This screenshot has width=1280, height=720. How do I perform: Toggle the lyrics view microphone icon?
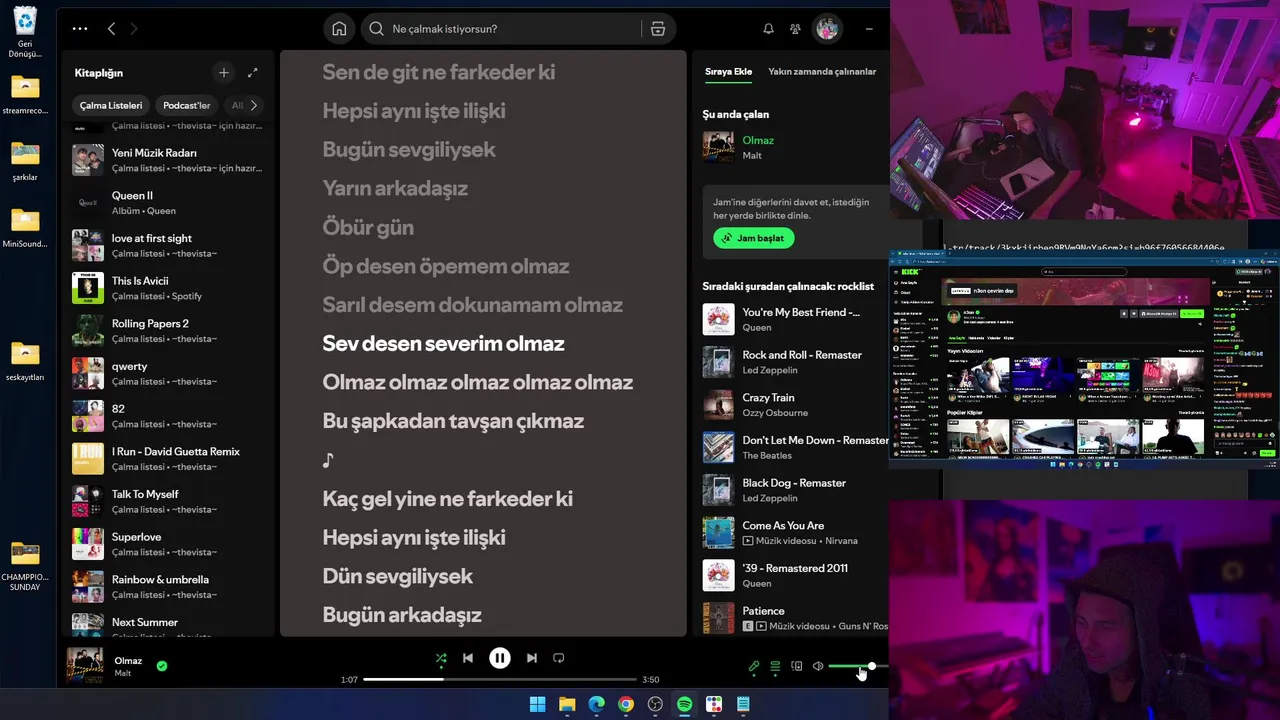pos(754,666)
